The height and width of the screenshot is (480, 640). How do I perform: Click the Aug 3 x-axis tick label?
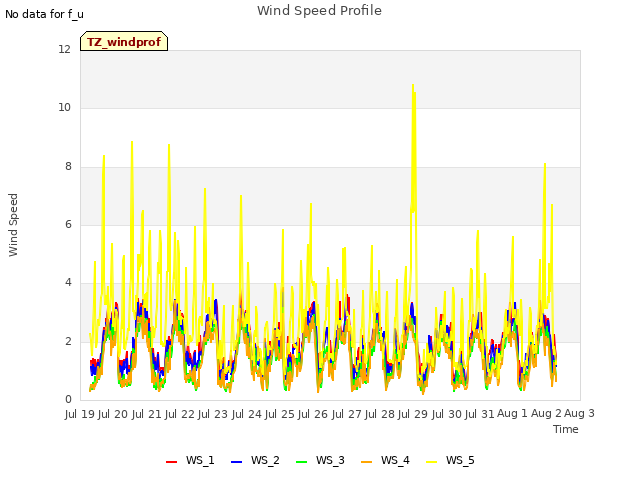click(x=580, y=414)
